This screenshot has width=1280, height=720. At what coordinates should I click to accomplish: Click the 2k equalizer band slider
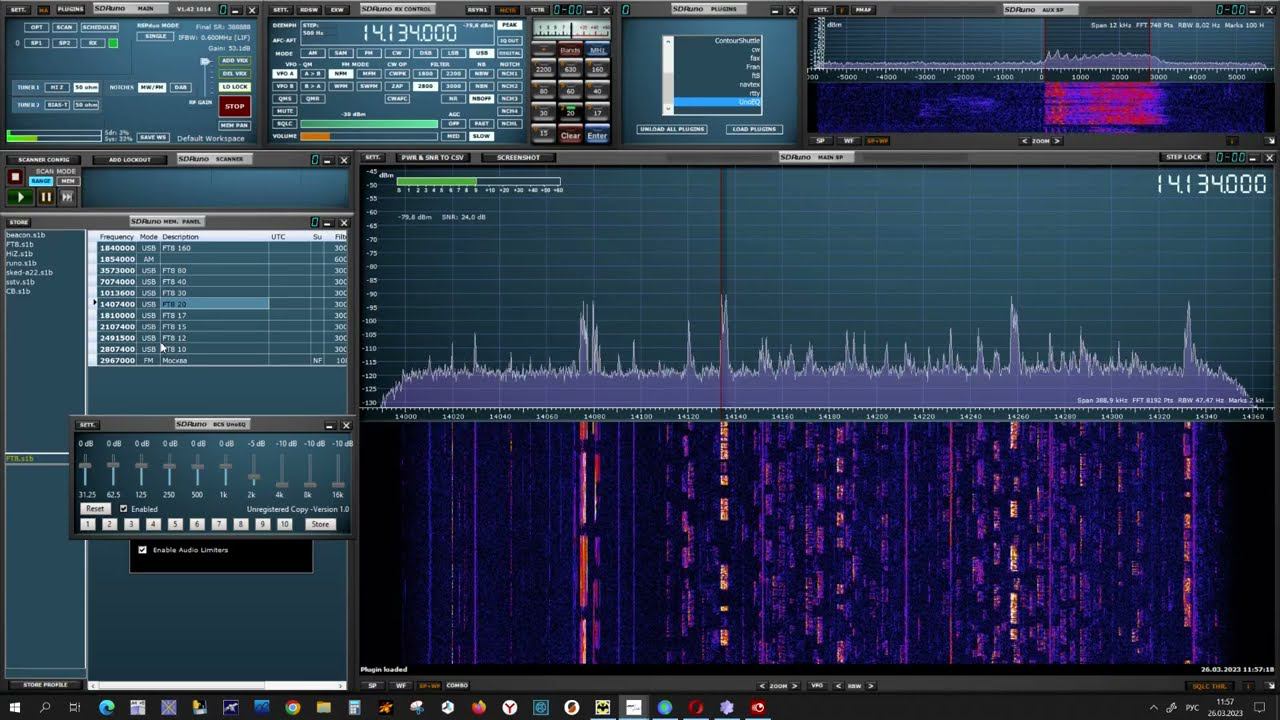pyautogui.click(x=253, y=477)
